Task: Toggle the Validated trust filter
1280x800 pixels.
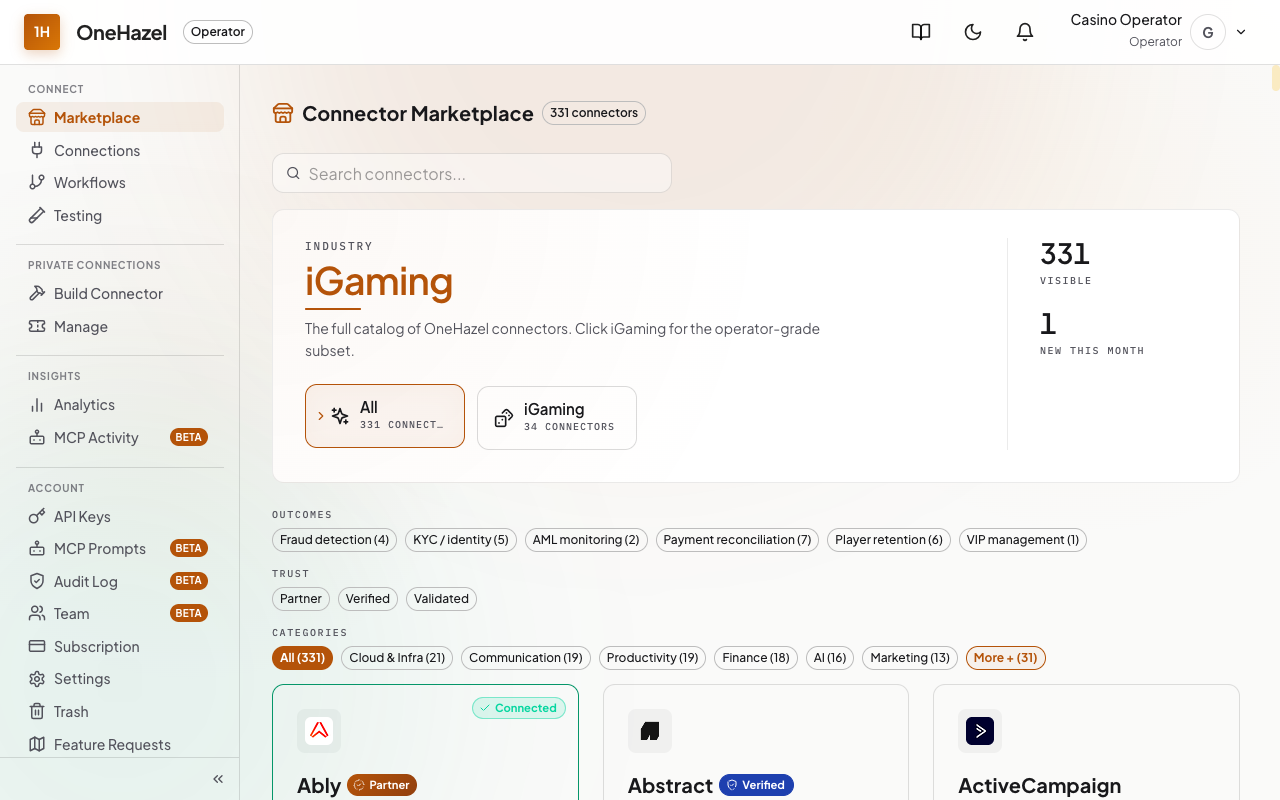Action: click(x=441, y=599)
